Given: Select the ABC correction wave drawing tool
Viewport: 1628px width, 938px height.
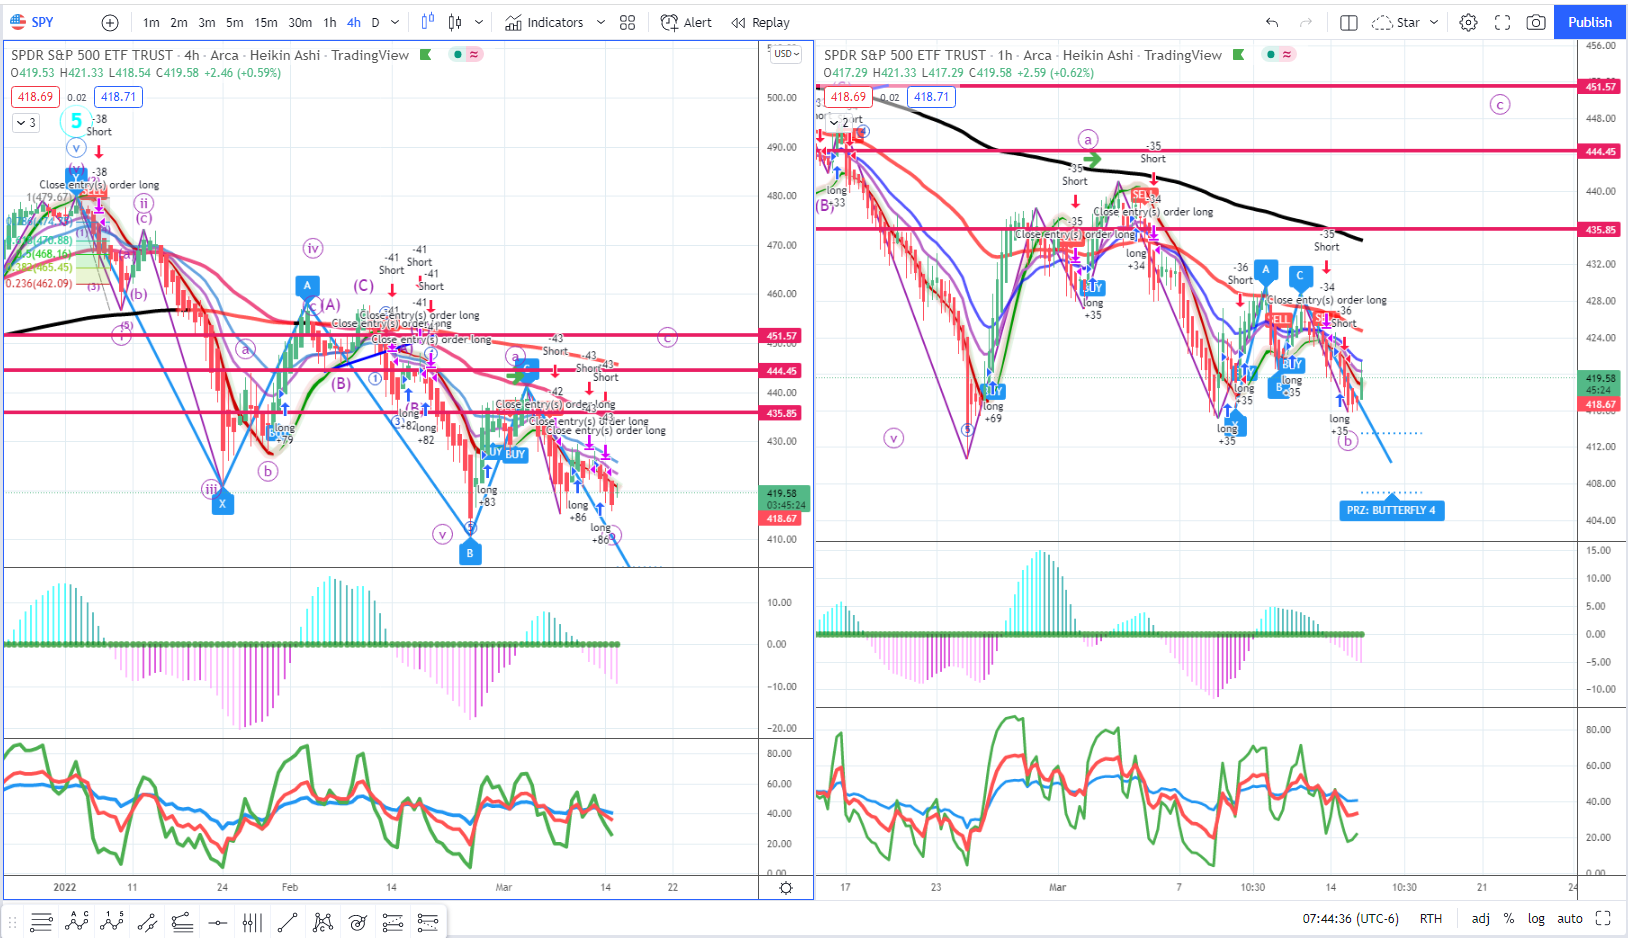Looking at the screenshot, I should pos(76,922).
